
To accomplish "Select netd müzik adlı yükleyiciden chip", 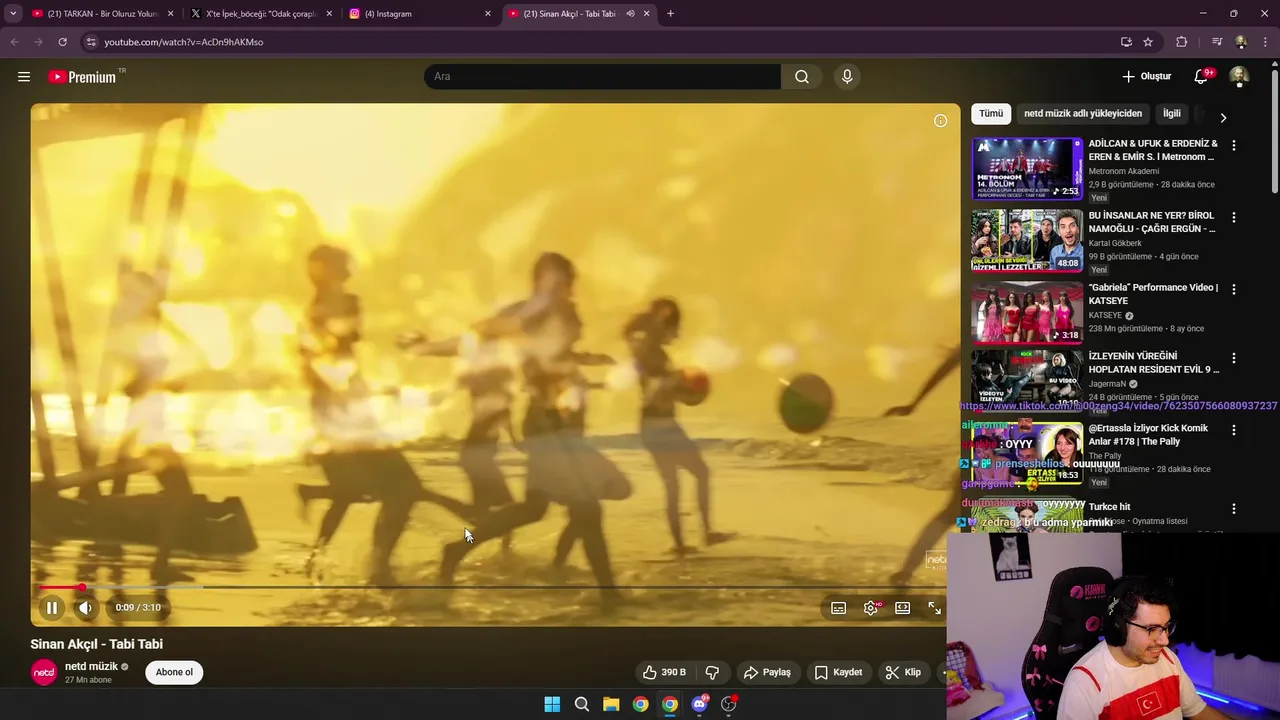I will [x=1083, y=114].
